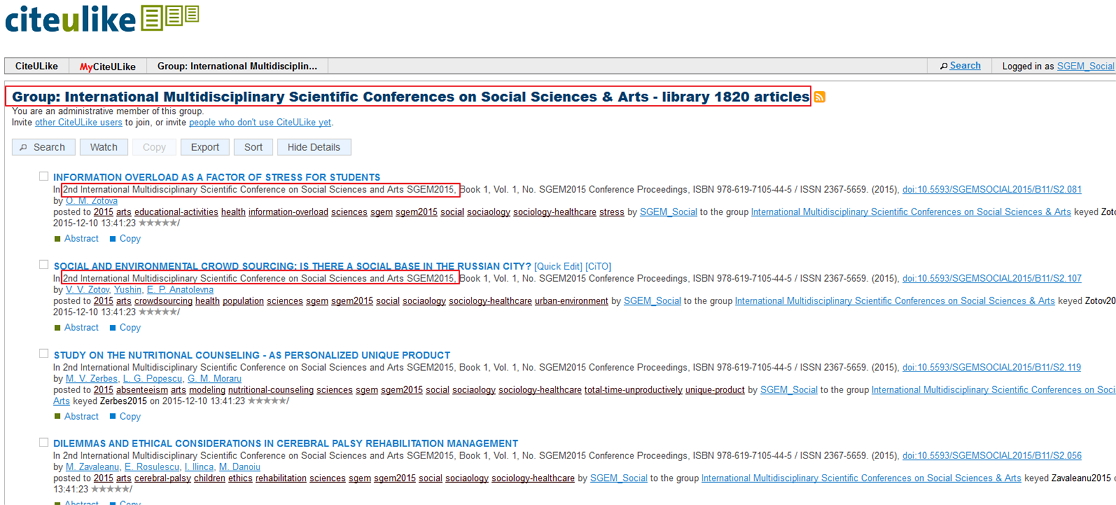Open the cerebral-palsy tag

click(x=160, y=479)
